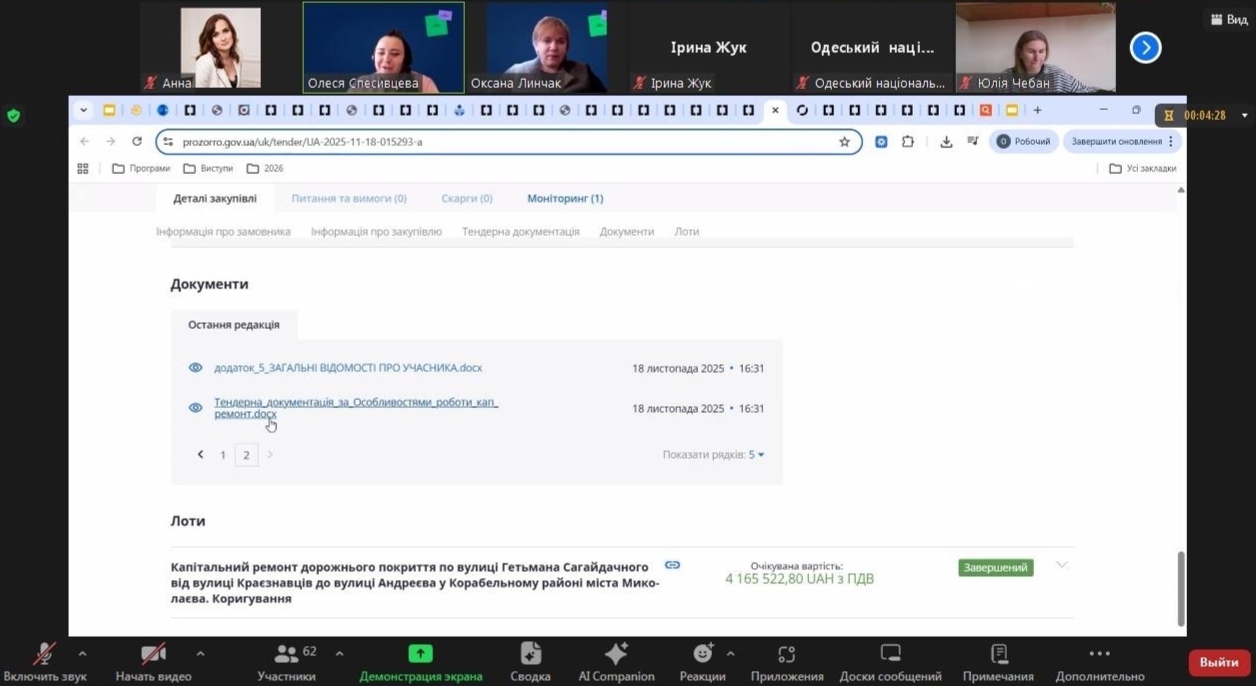Turn on camera with Начать видео
This screenshot has width=1256, height=686.
pos(153,654)
